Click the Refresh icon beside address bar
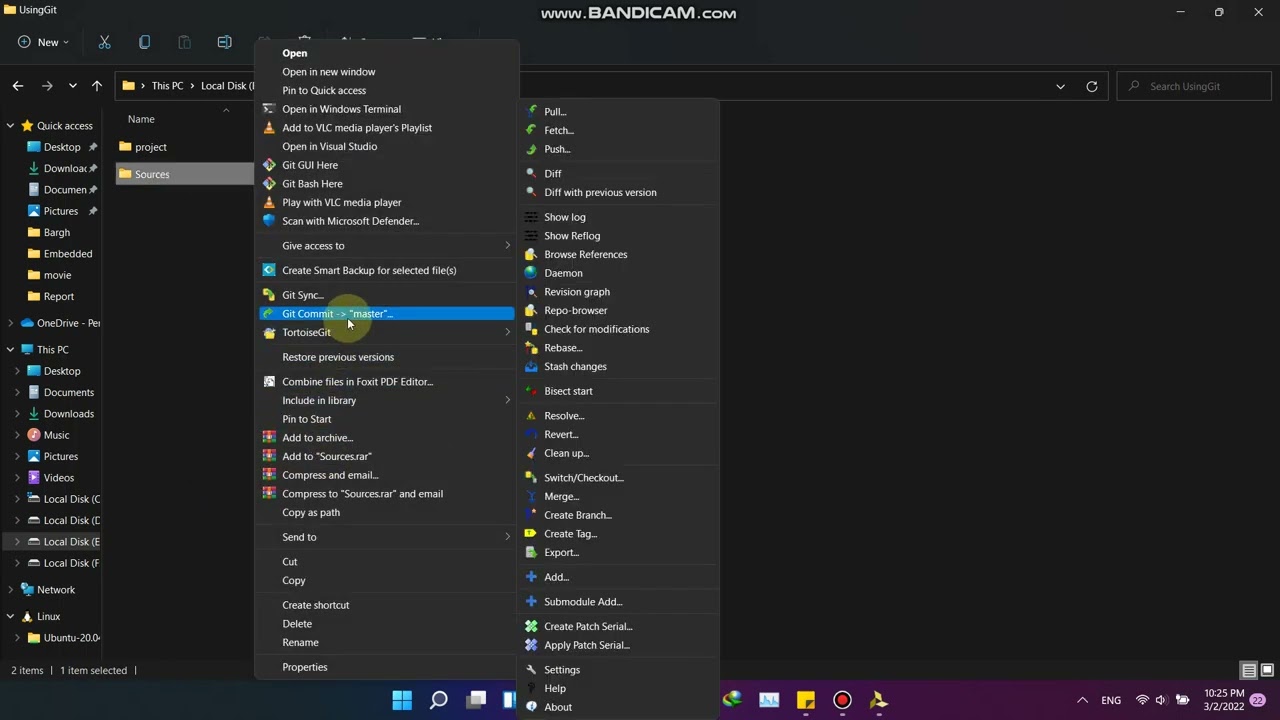The height and width of the screenshot is (720, 1280). [1092, 86]
